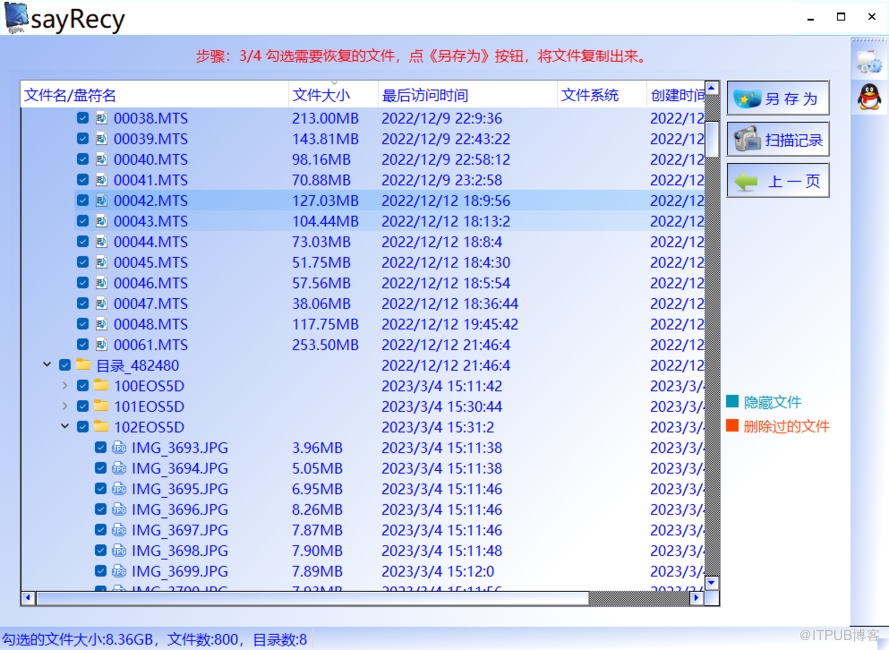Open the 扫描记录 scan records button
Screen dimensions: 889x650
point(778,140)
